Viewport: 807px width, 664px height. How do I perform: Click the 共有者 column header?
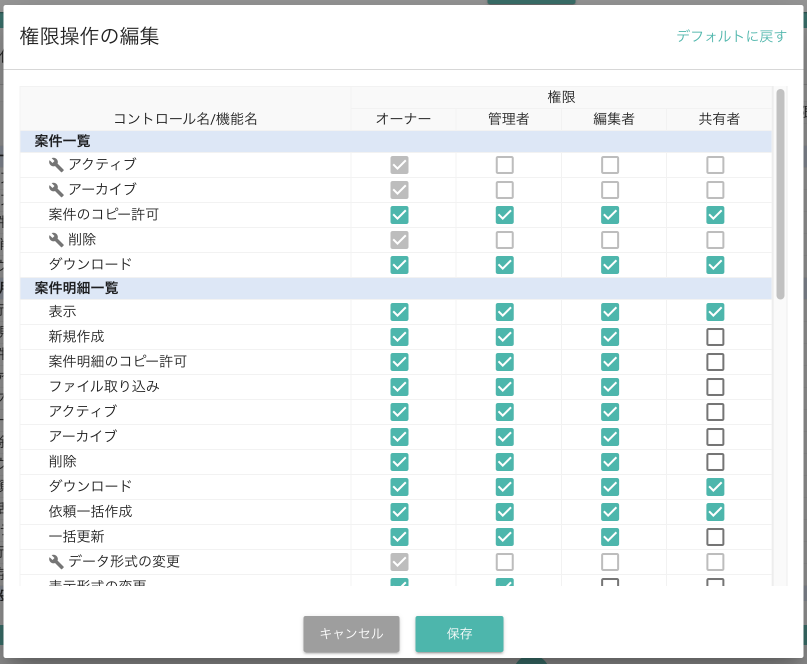[719, 119]
